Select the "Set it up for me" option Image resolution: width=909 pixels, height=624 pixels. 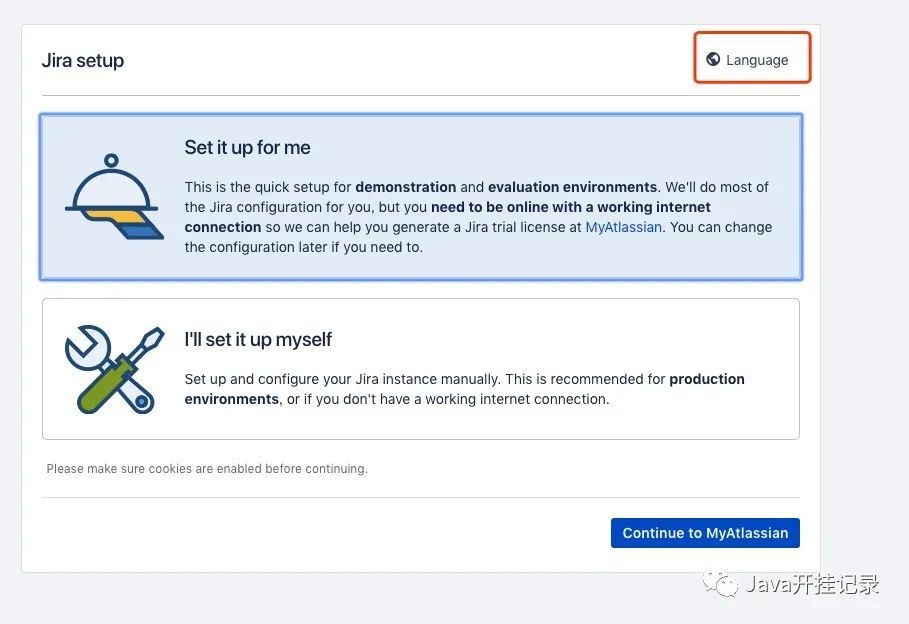(x=420, y=197)
